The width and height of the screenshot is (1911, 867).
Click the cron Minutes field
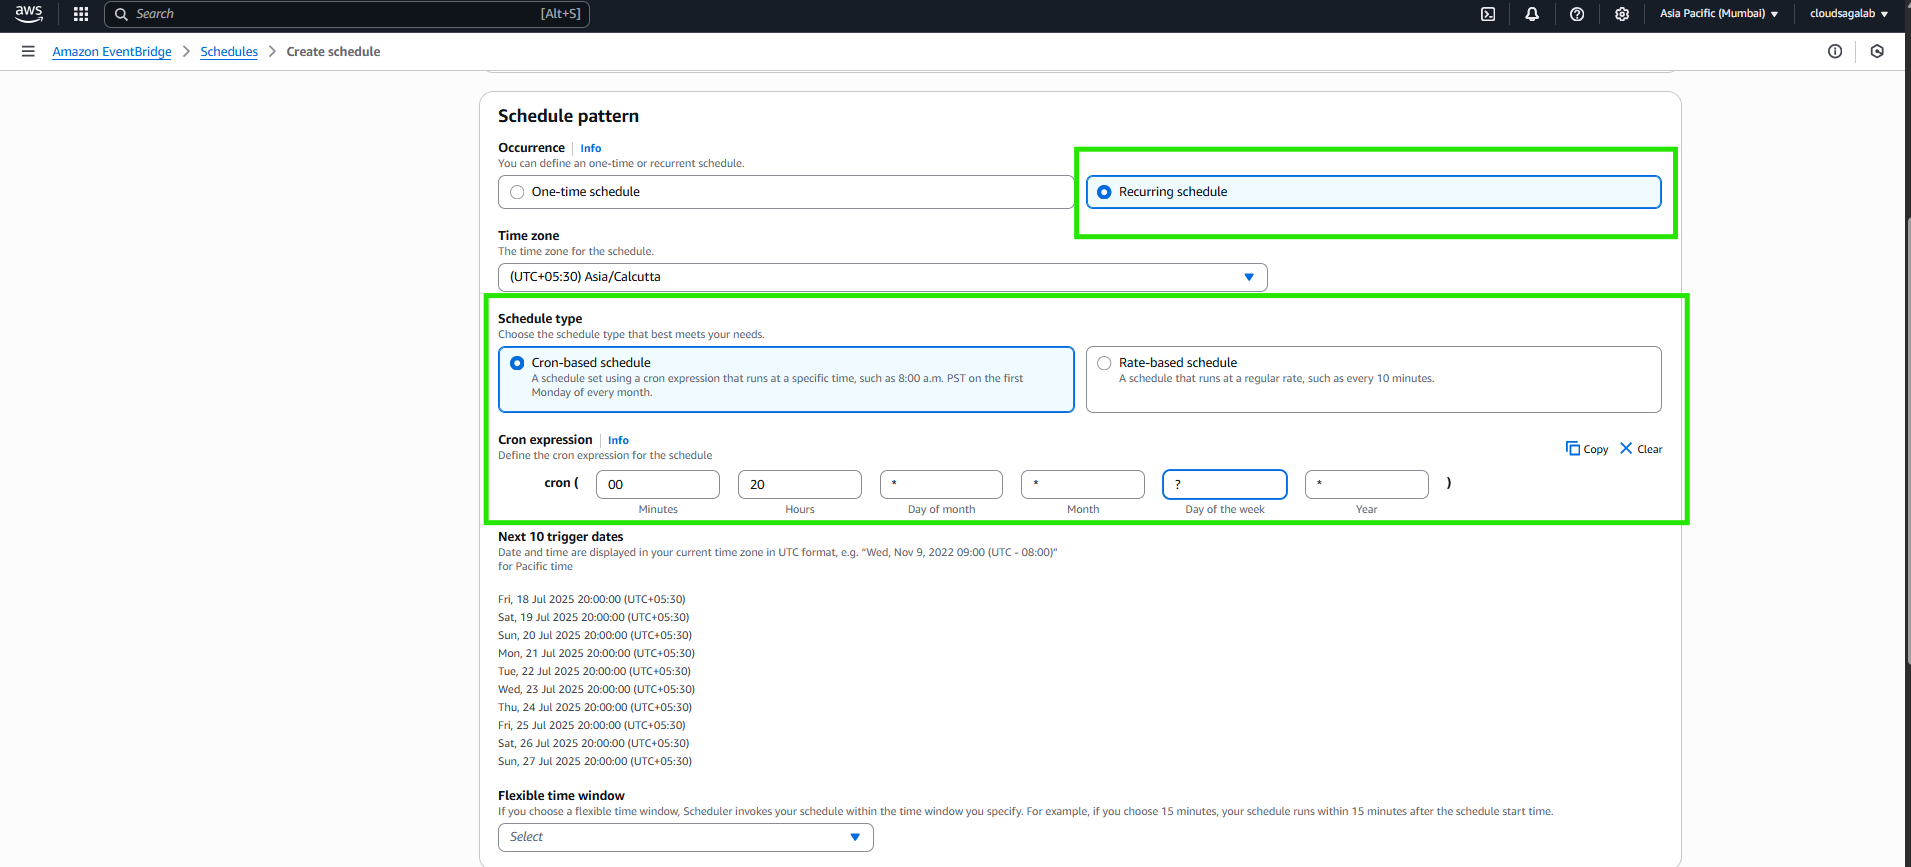pos(658,484)
